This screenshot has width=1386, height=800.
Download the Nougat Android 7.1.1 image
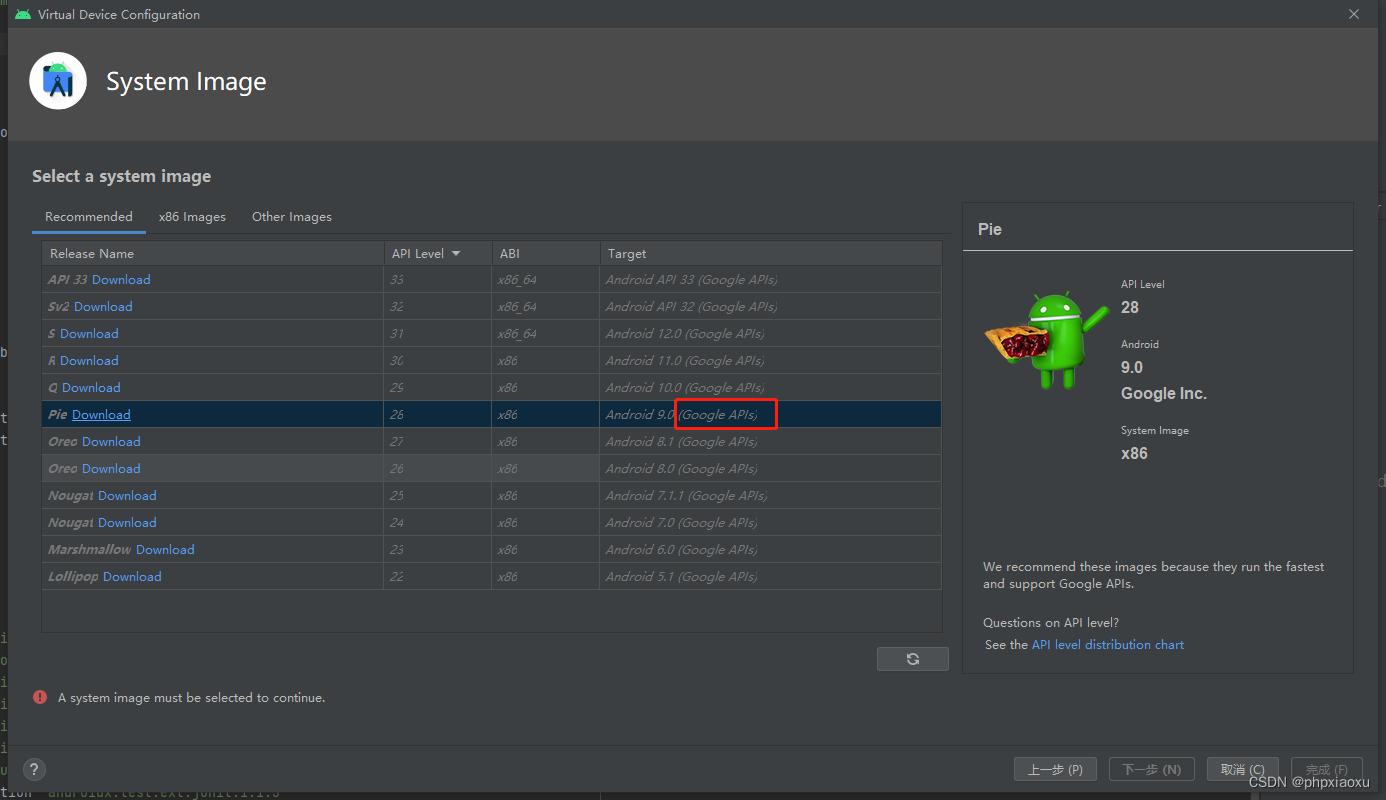click(127, 496)
